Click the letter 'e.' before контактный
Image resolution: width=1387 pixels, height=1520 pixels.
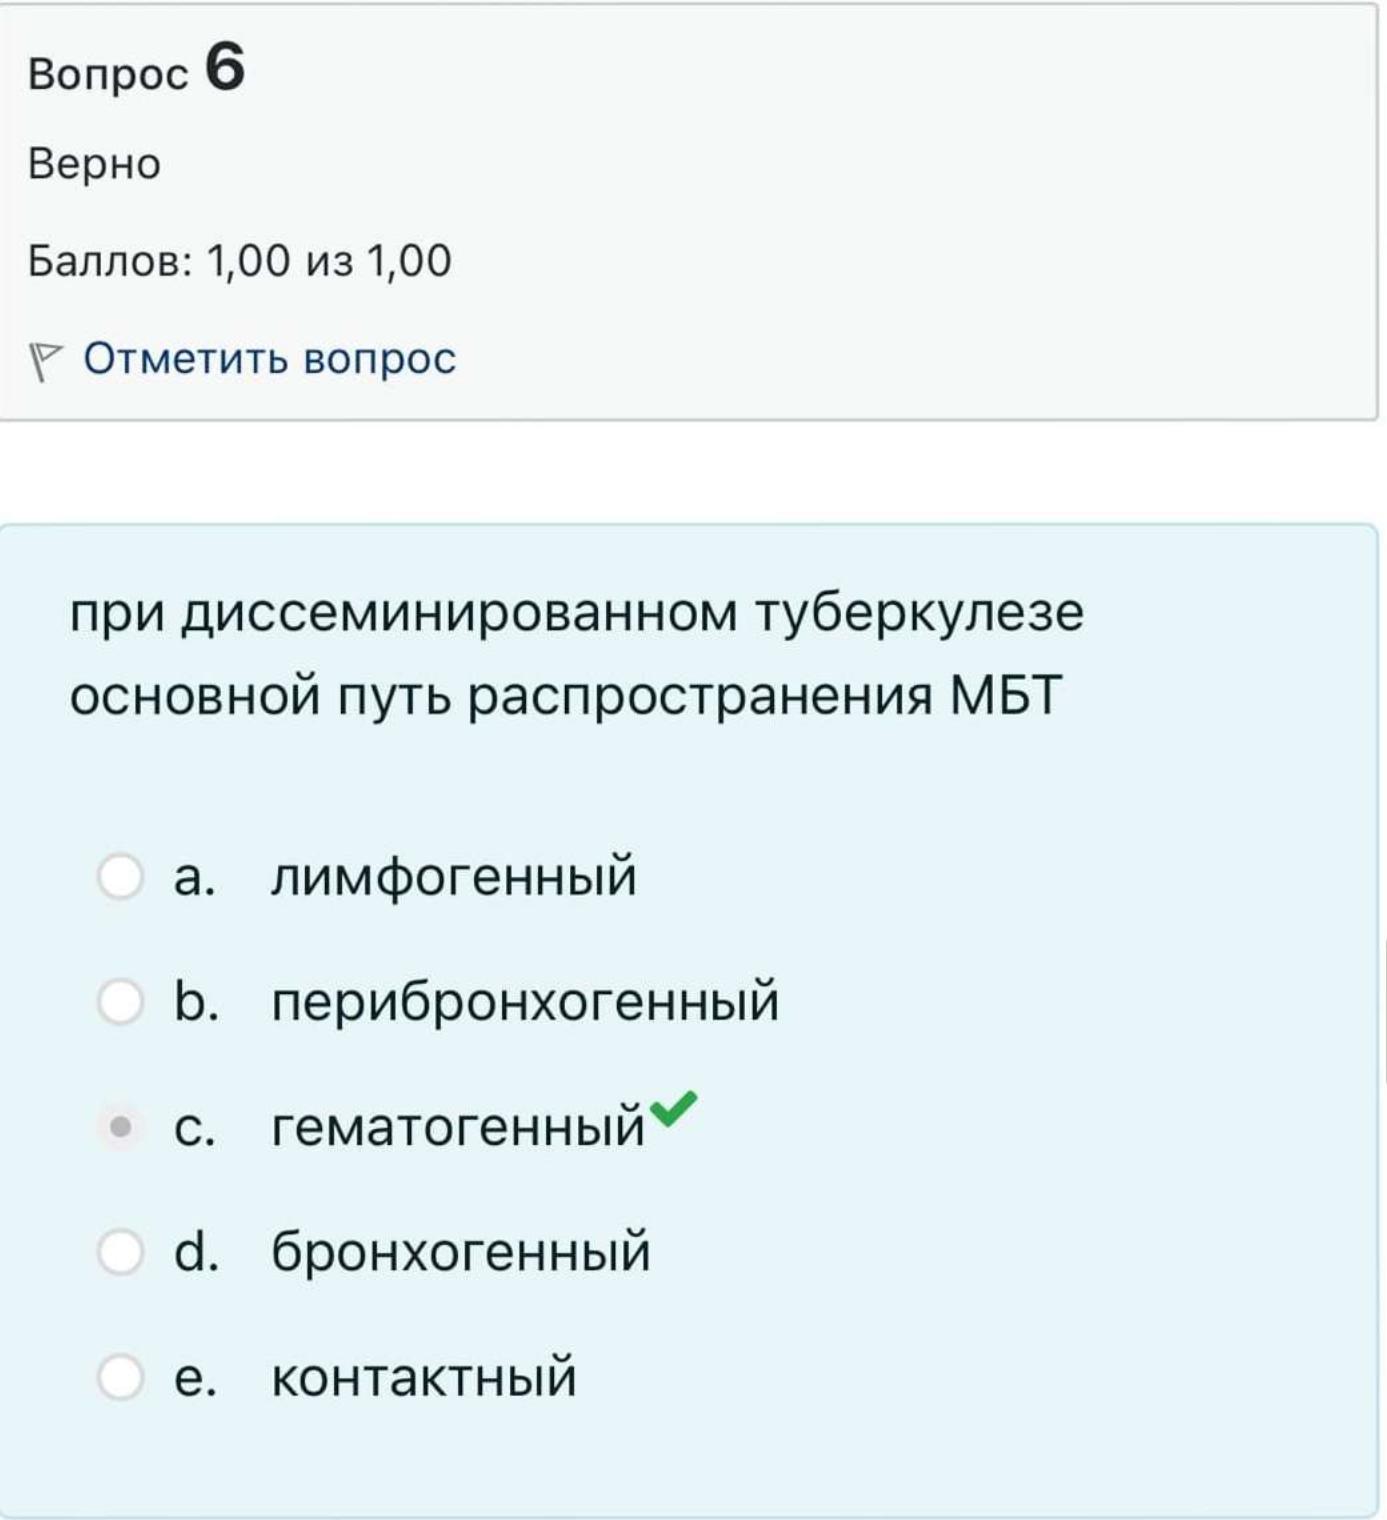(x=195, y=1378)
